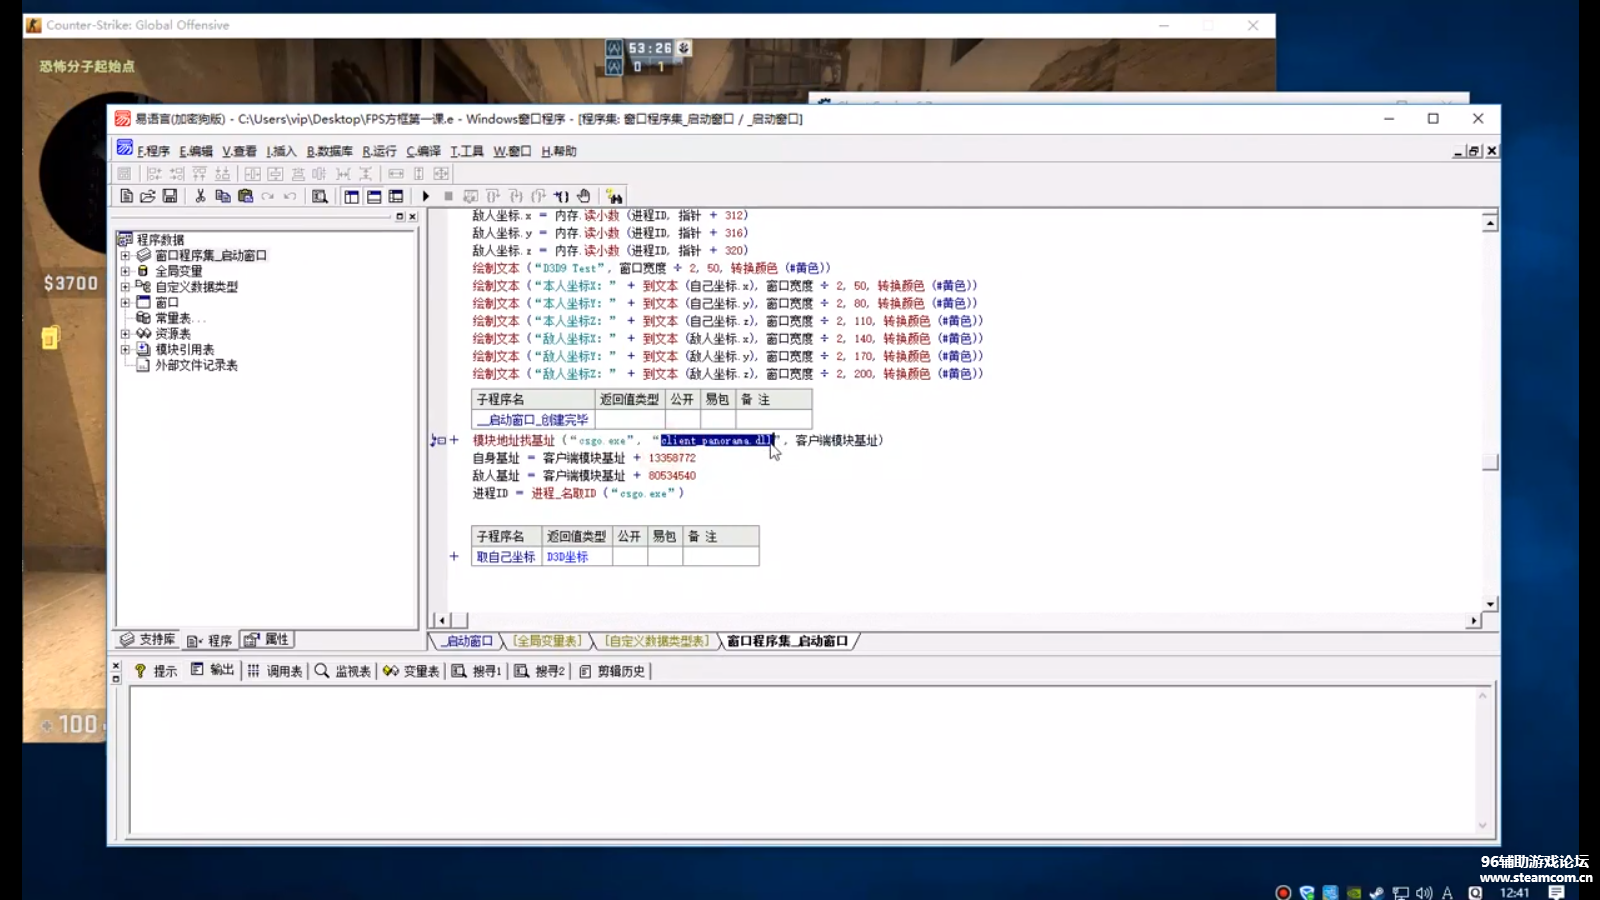
Task: Open the R.运行 menu
Action: tap(379, 151)
